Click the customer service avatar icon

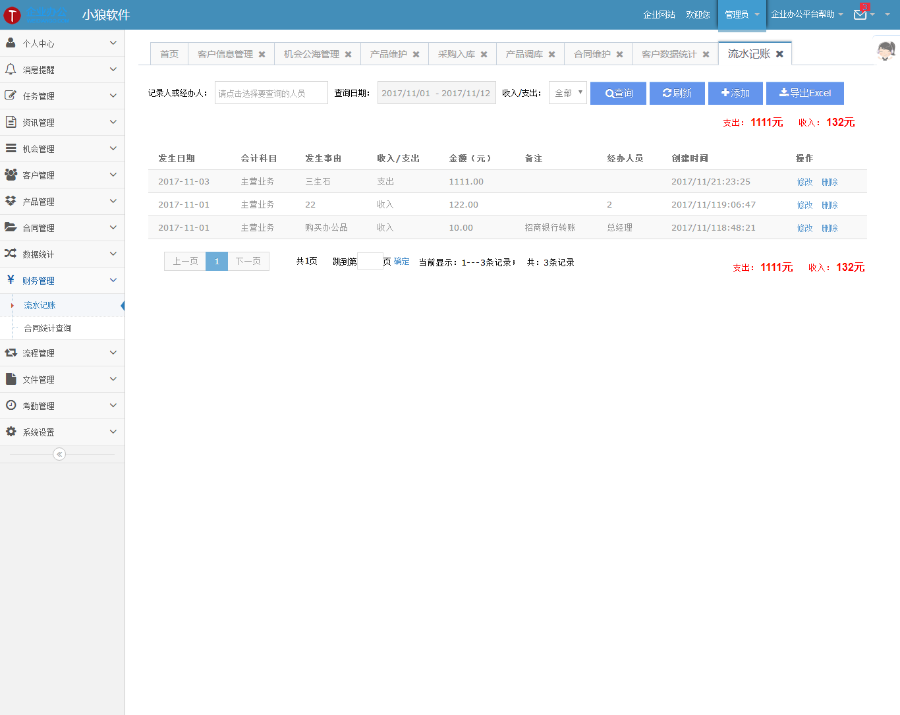pos(886,50)
